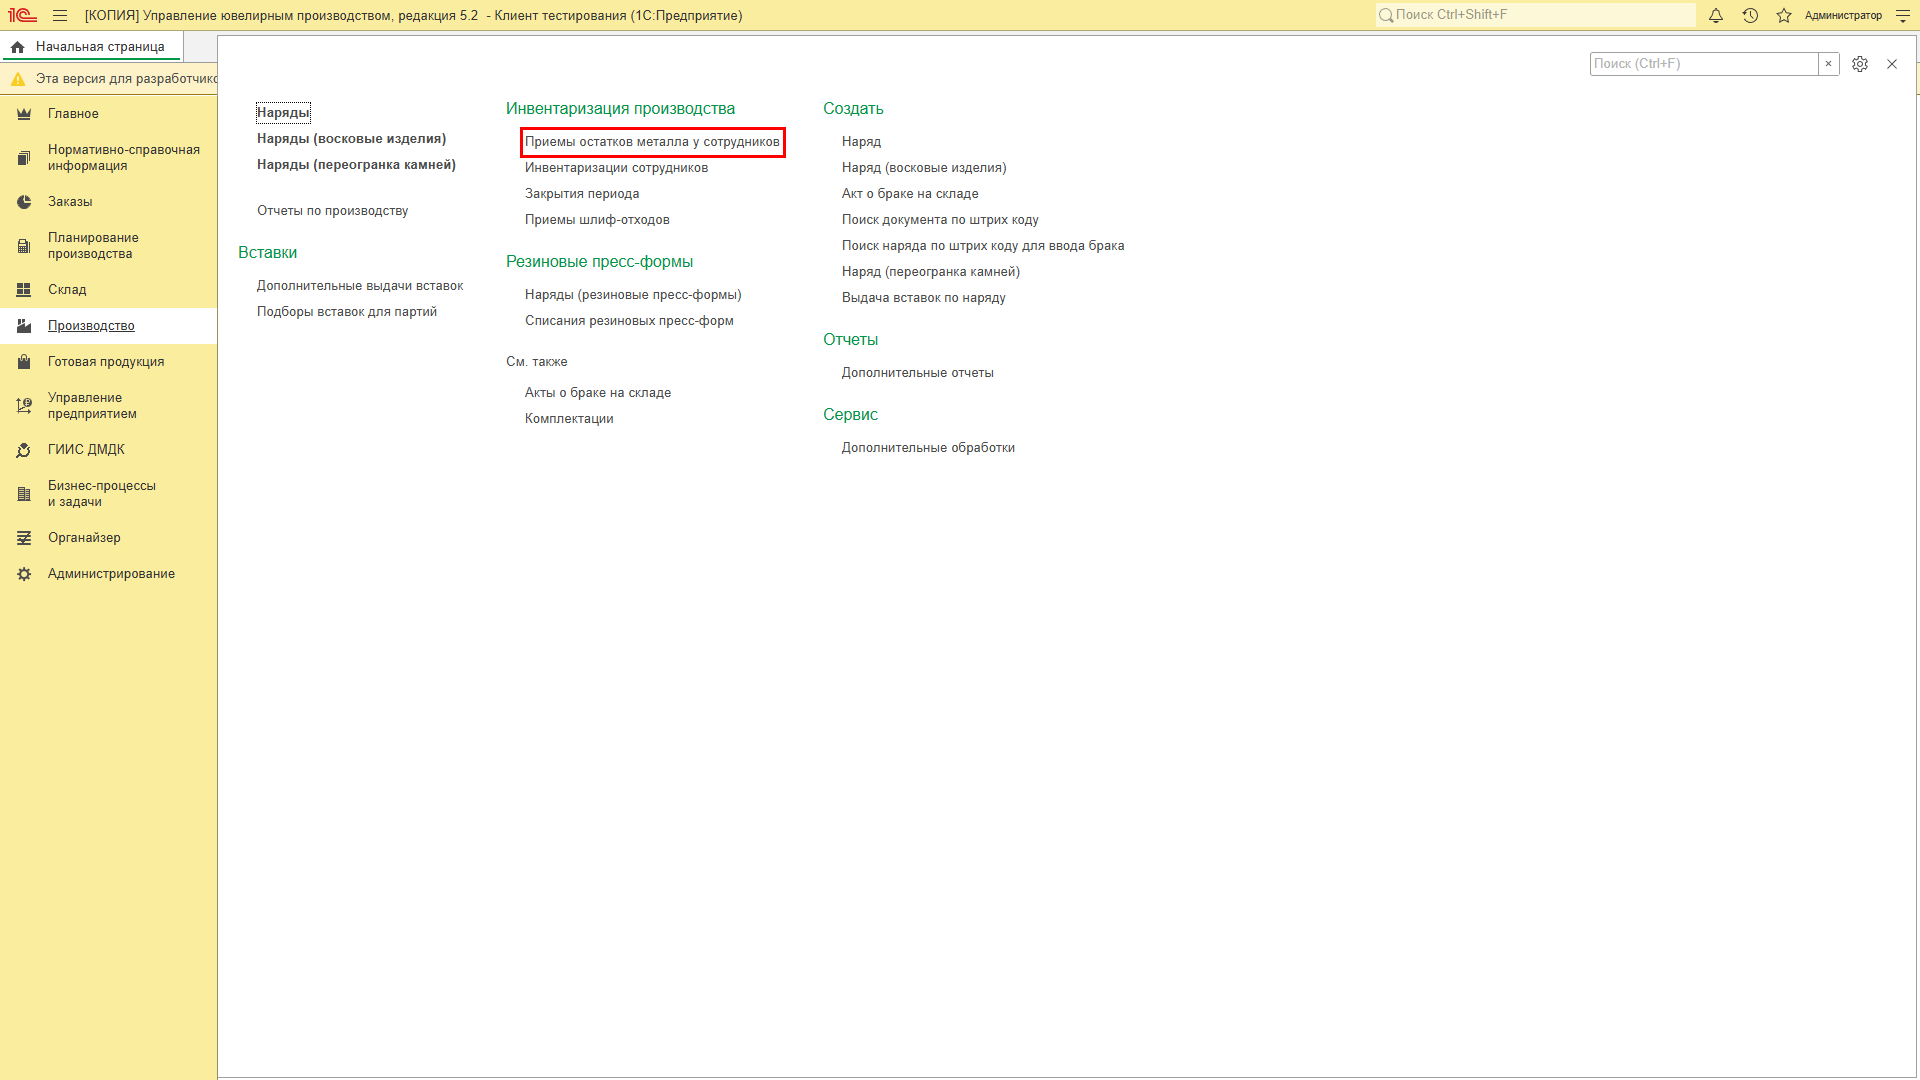Create Наряд (восковые изделия)
This screenshot has width=1920, height=1080.
924,168
